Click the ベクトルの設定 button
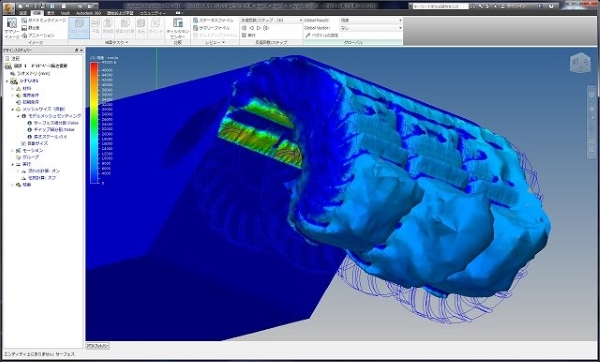The image size is (600, 362). (x=321, y=35)
